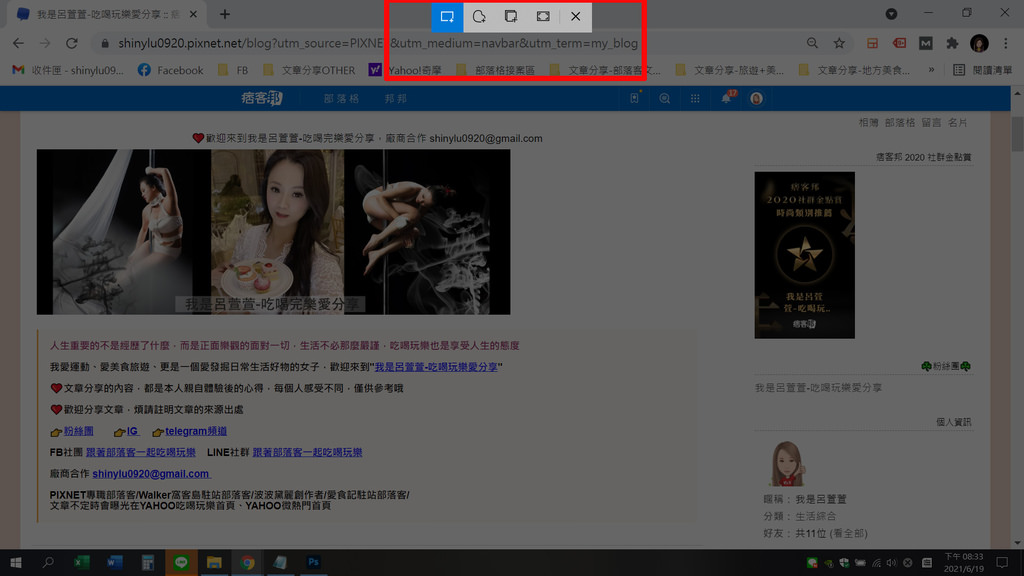
Task: Reload the current page
Action: click(x=72, y=43)
